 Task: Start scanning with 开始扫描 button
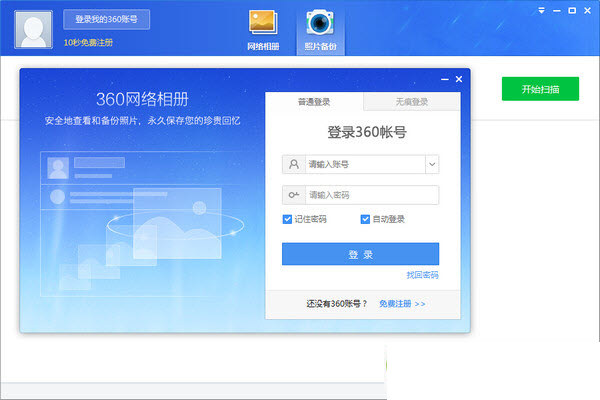[540, 89]
